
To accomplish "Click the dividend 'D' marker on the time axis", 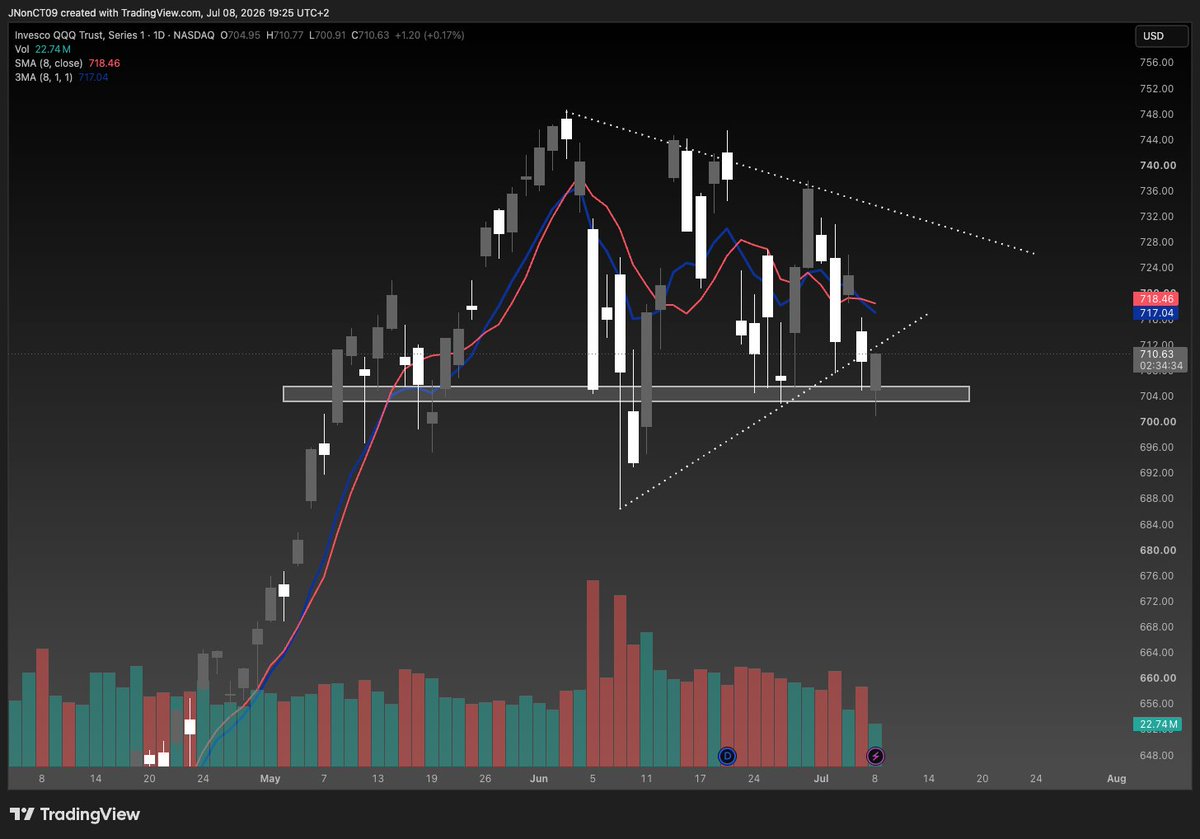I will [727, 755].
